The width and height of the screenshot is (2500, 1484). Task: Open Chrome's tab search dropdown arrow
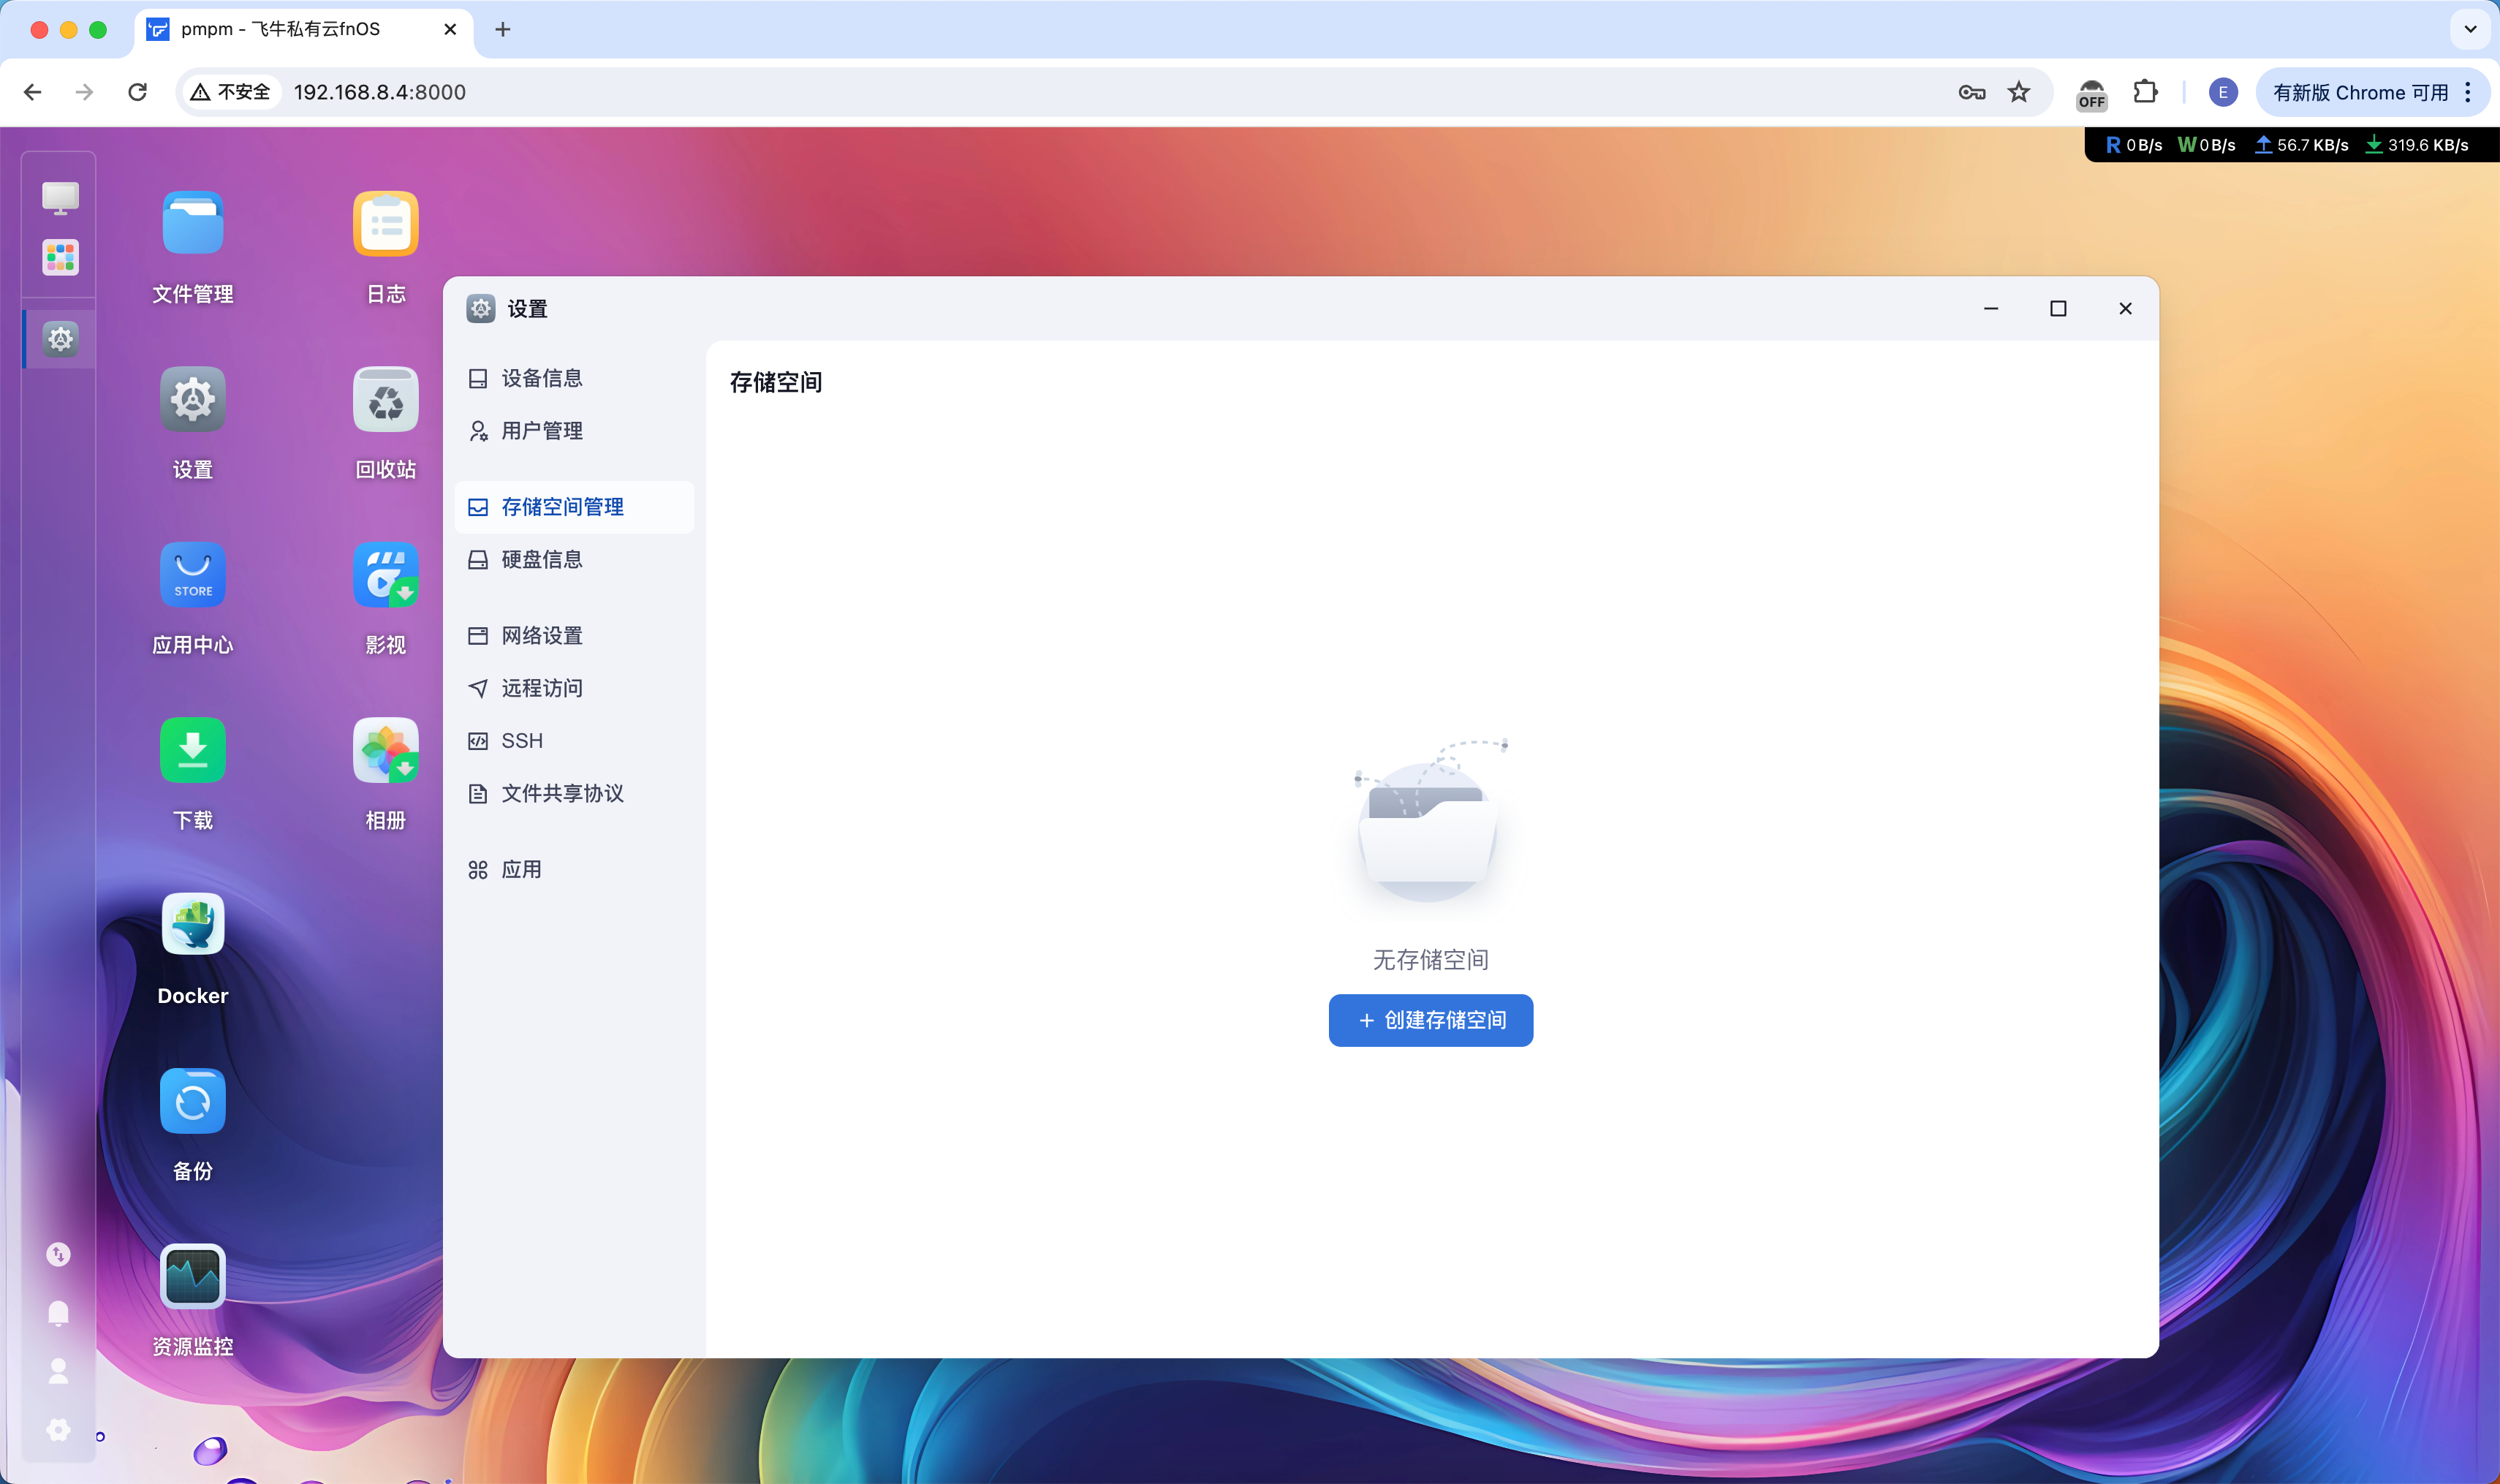pyautogui.click(x=2469, y=30)
